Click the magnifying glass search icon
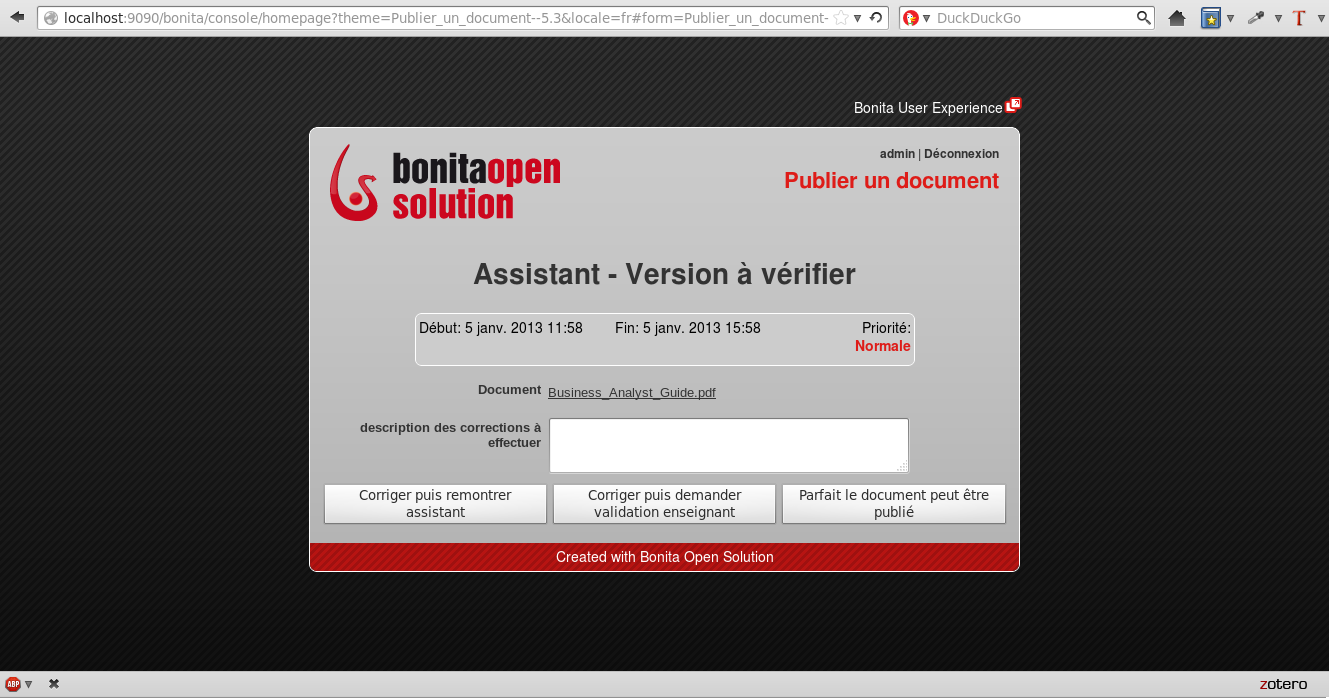 pos(1143,18)
